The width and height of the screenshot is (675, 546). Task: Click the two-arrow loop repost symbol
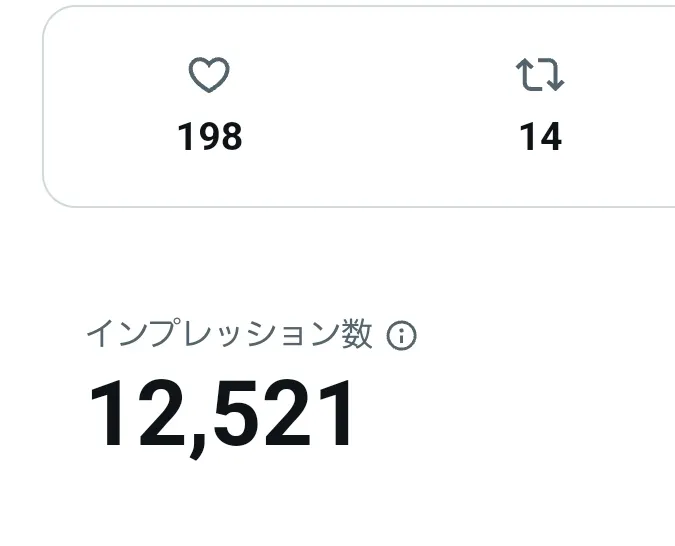[x=540, y=74]
